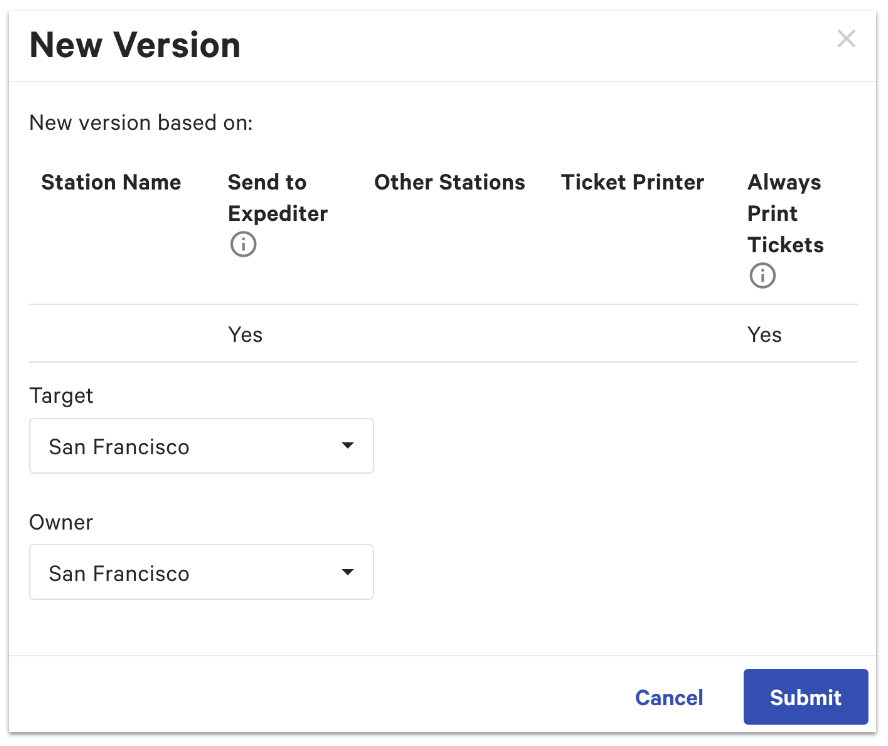Click the Station Name column header
This screenshot has width=888, height=746.
[110, 182]
